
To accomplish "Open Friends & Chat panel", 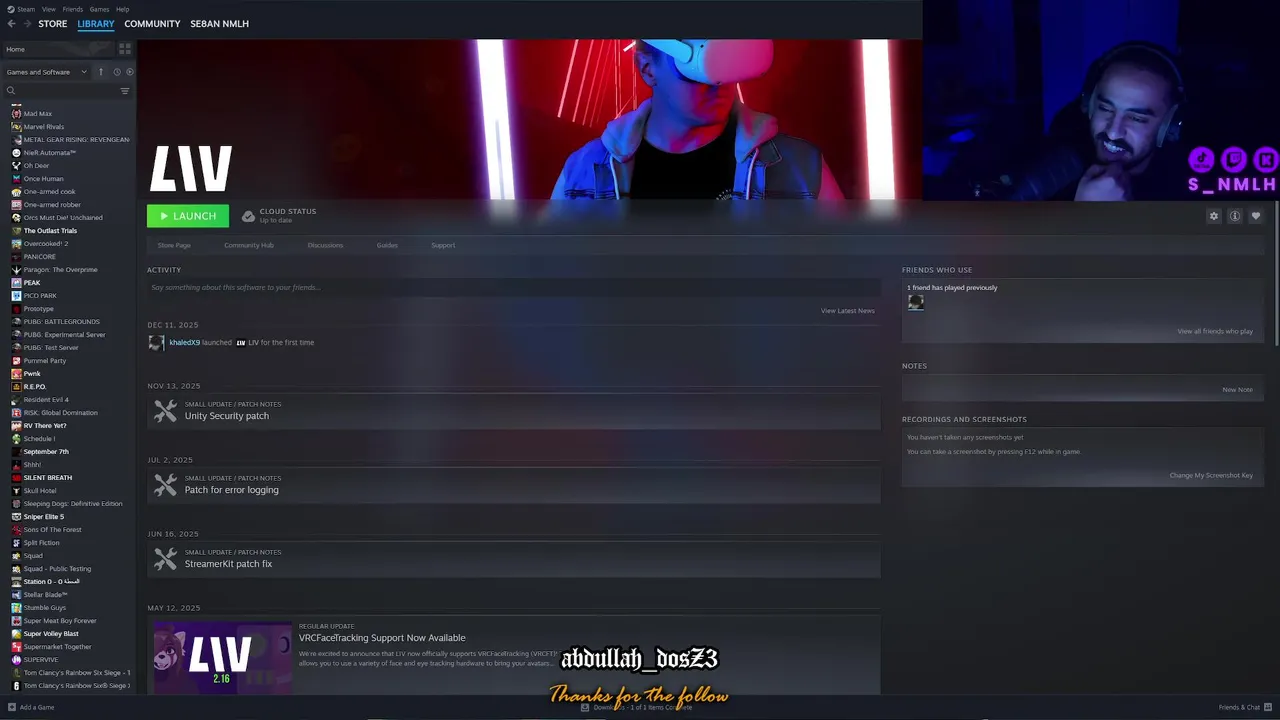I will coord(1245,707).
